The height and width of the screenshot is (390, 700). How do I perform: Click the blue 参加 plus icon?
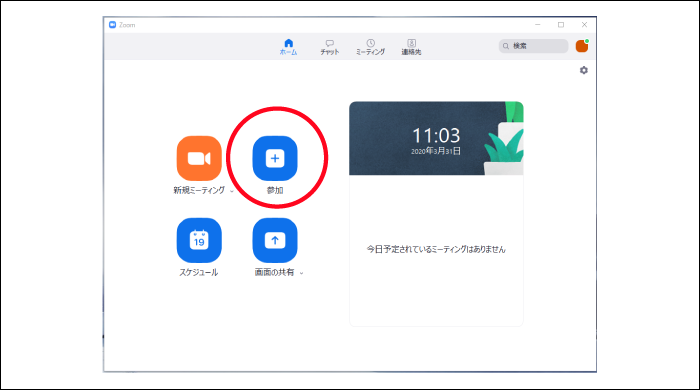tap(275, 158)
